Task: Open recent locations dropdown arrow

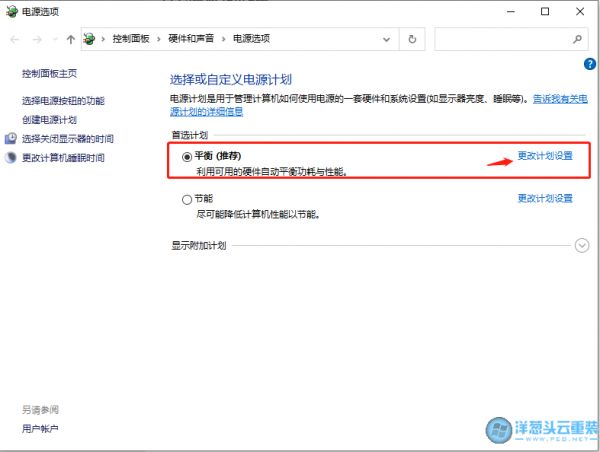Action: [x=55, y=39]
